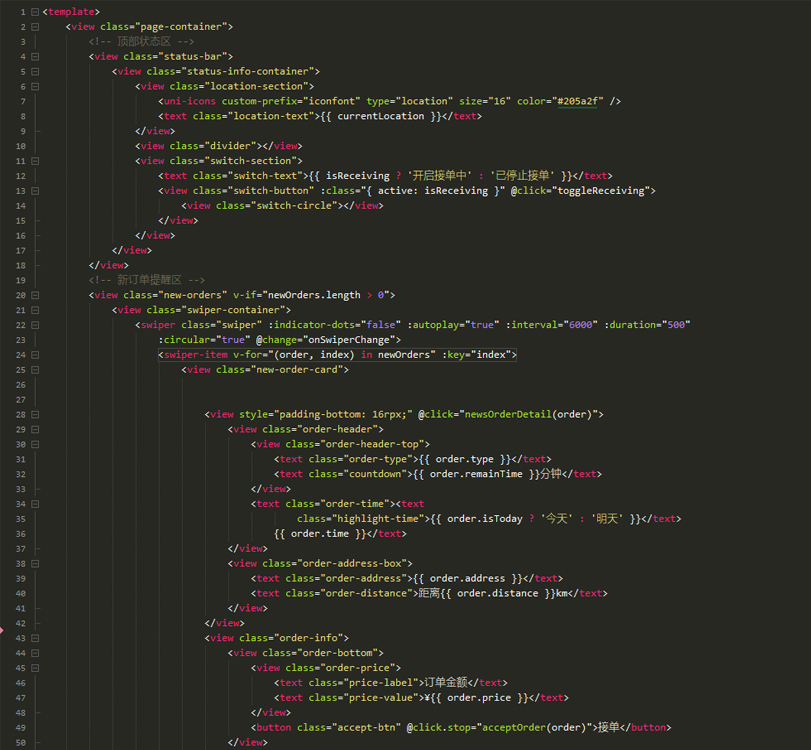Click 'order.distance' expression on line 40
Screen dimensions: 811x750
[498, 593]
